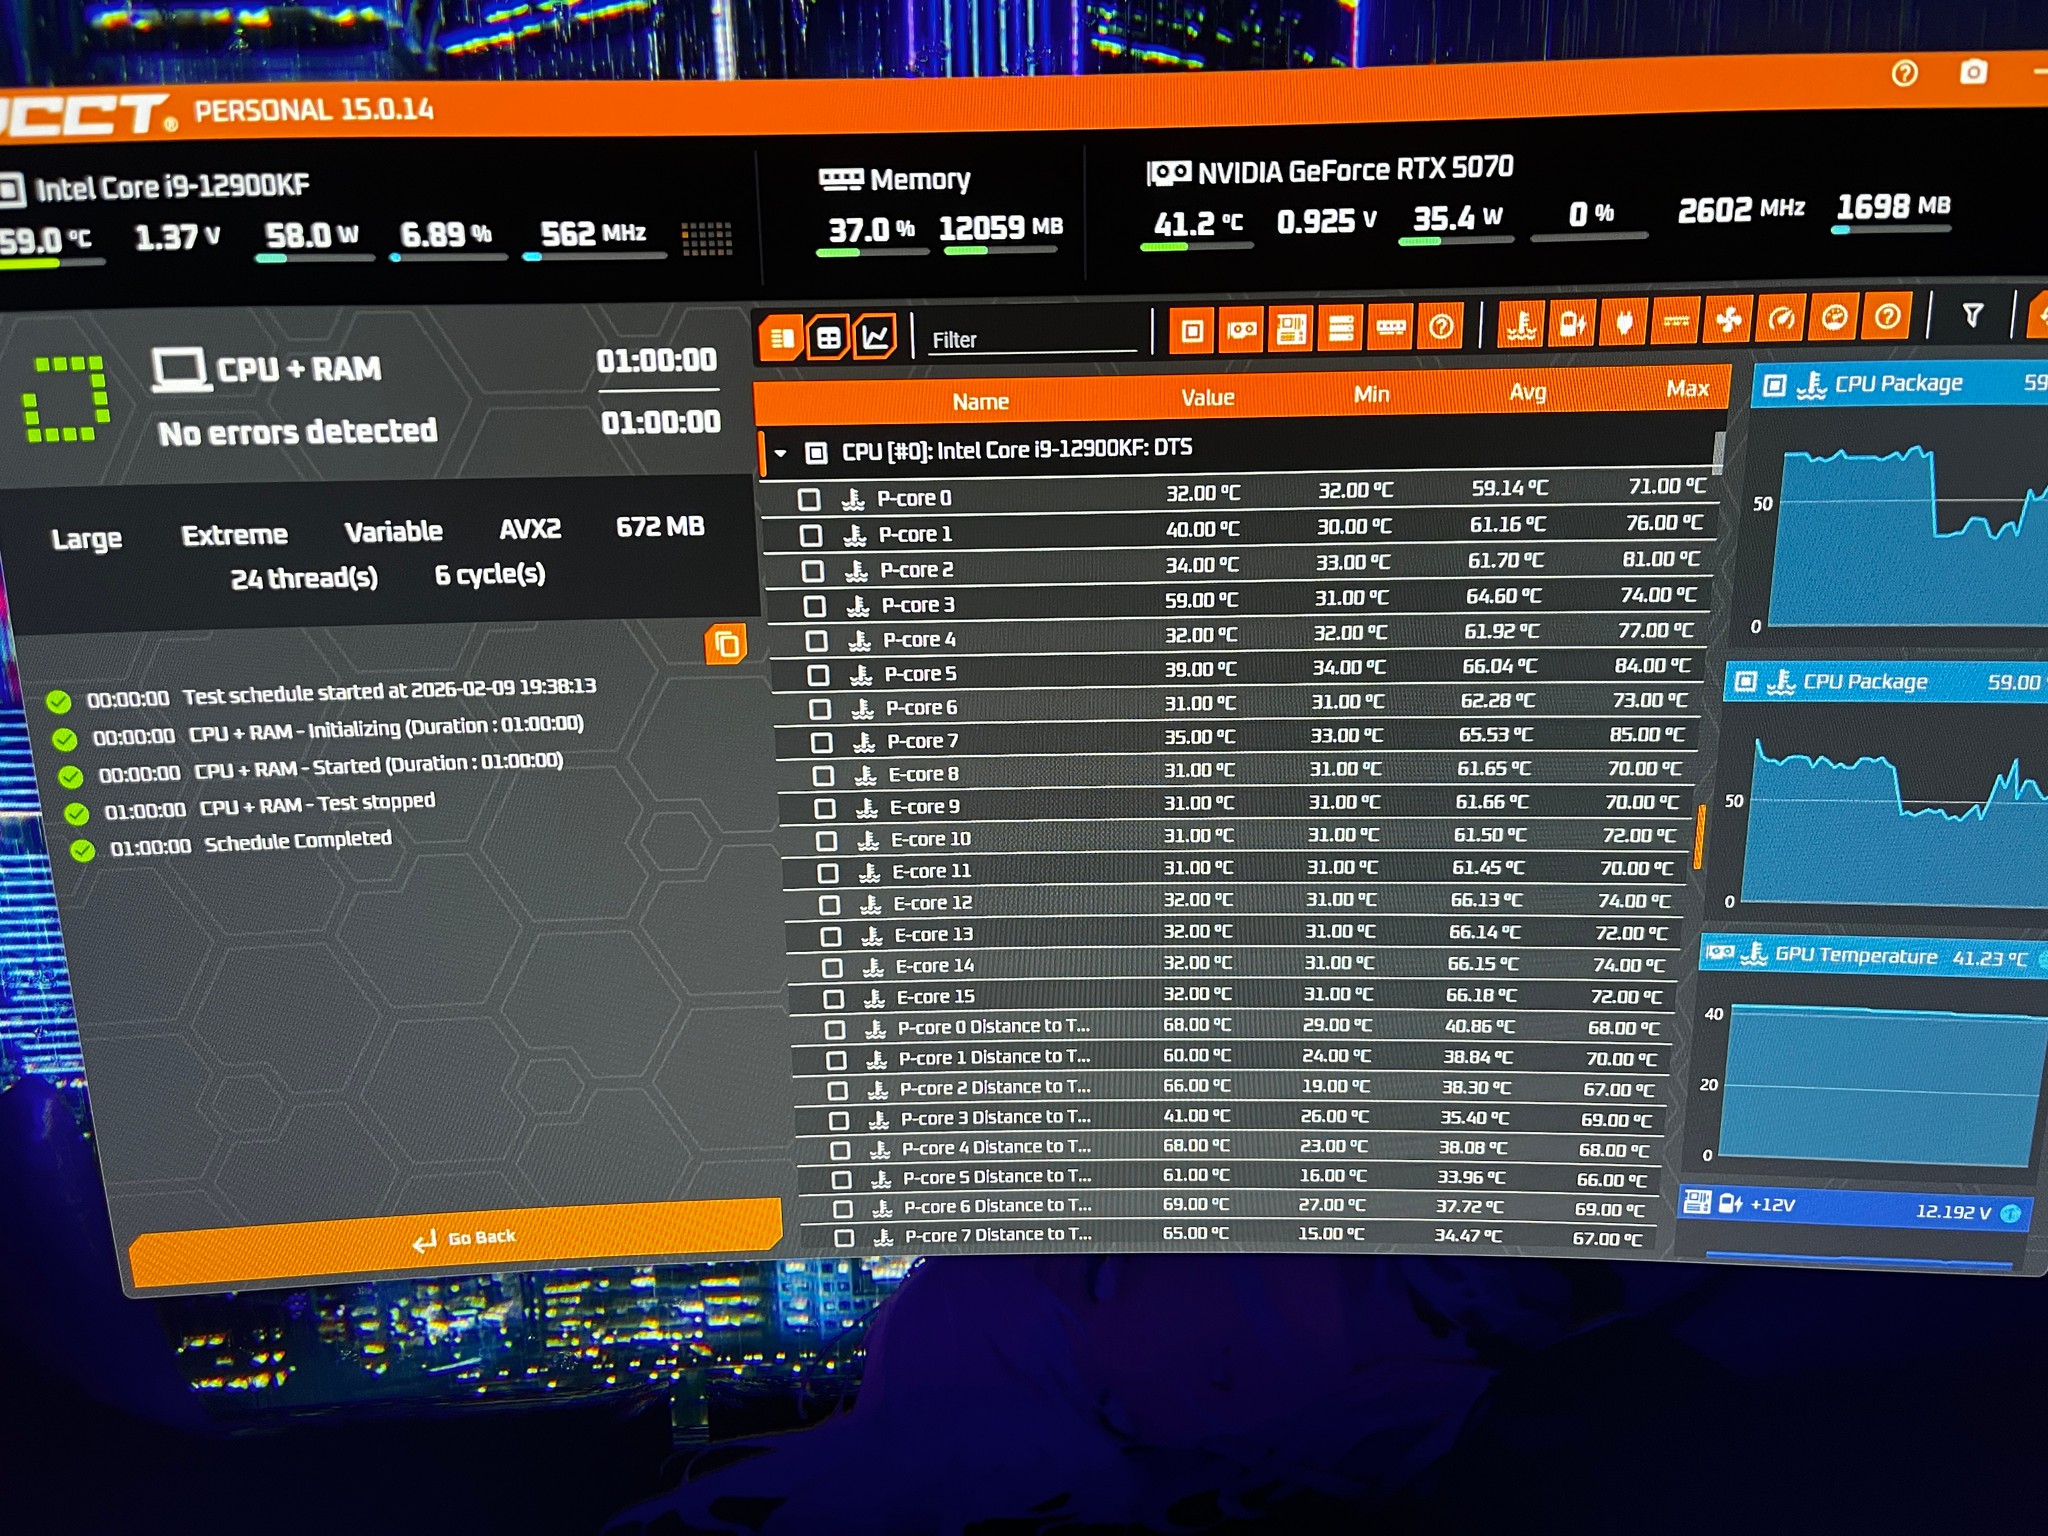Viewport: 2048px width, 1536px height.
Task: Check the P-core 3 checkbox
Action: tap(815, 606)
